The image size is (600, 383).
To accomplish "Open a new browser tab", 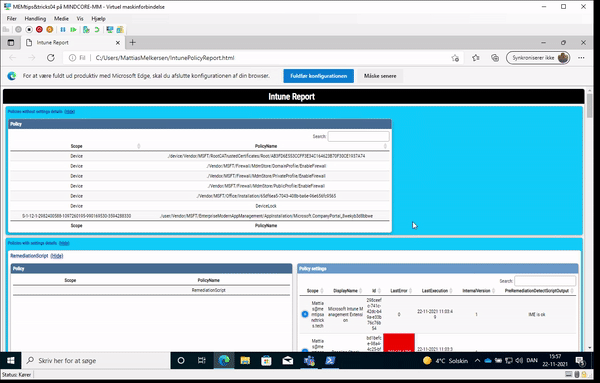I will (132, 42).
